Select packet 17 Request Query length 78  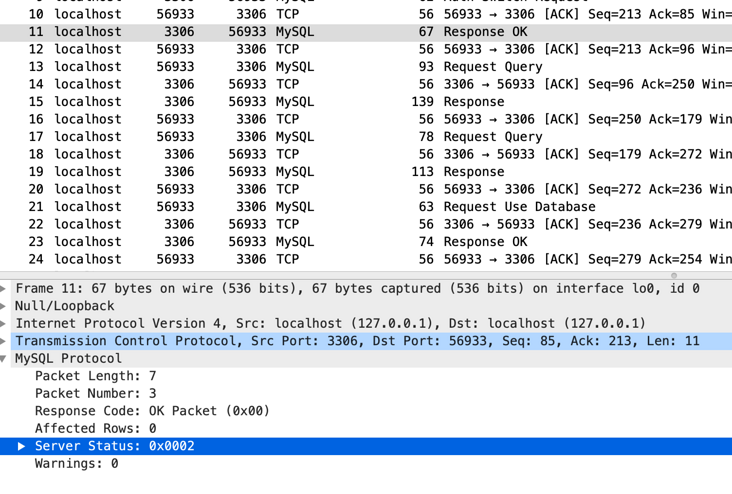pos(366,137)
